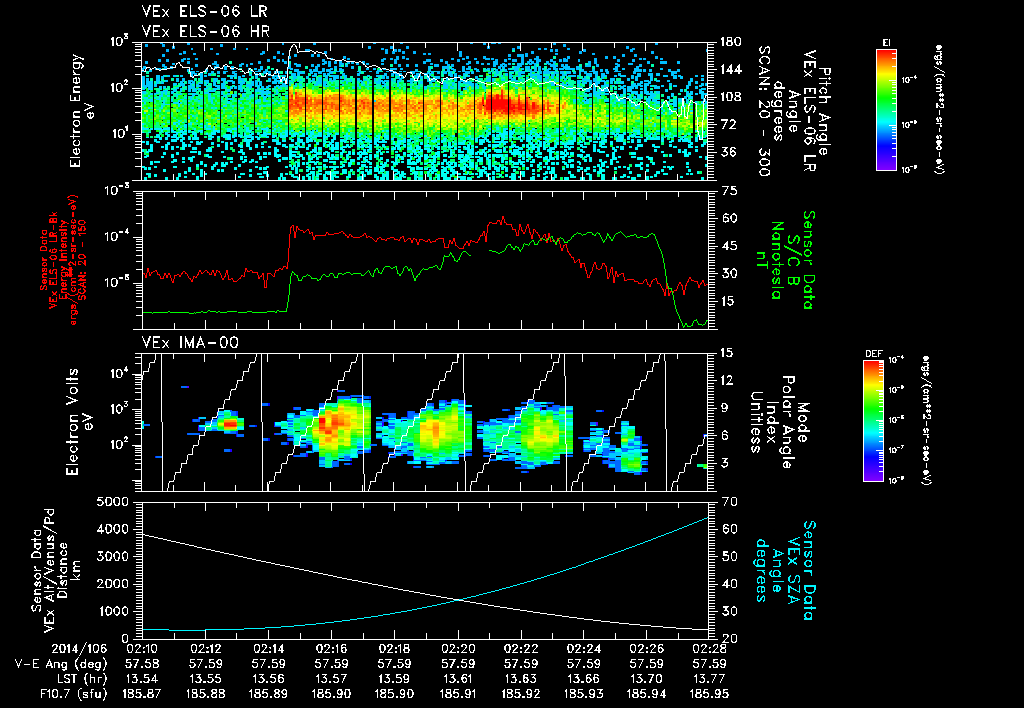Click the 'SCAN: 20 - 300' label

click(x=763, y=111)
